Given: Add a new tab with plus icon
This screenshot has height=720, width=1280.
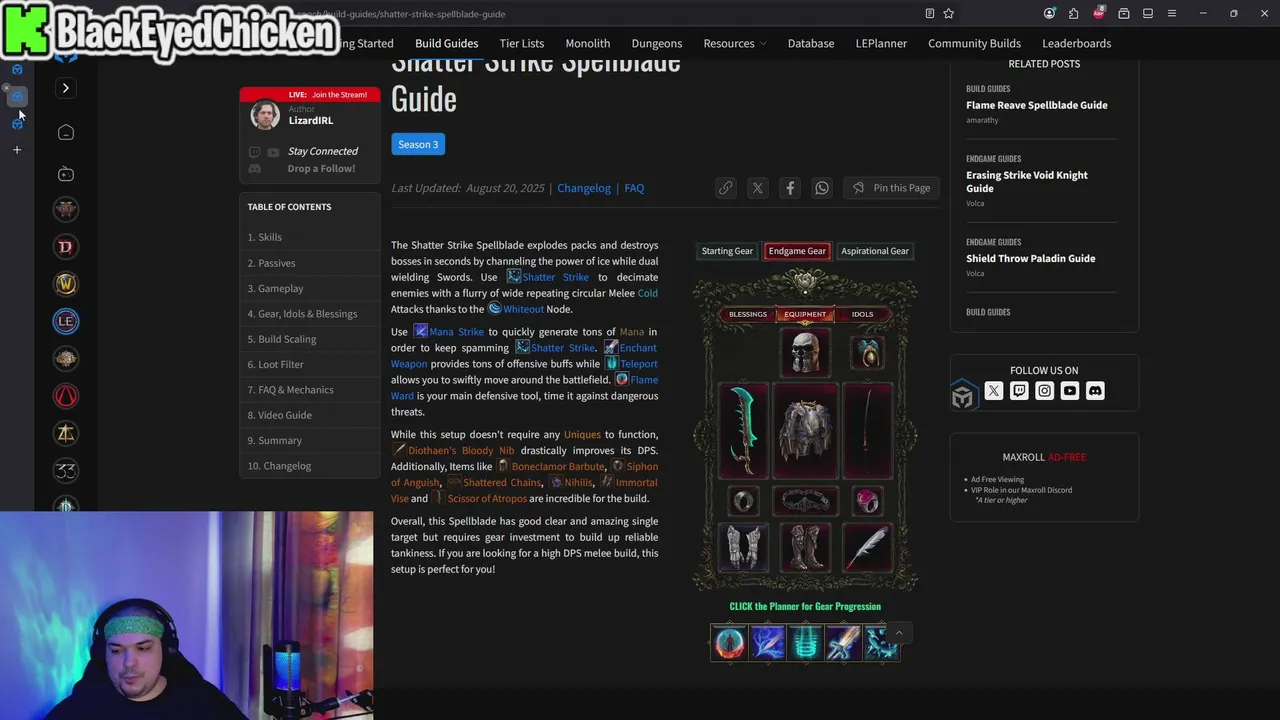Looking at the screenshot, I should tap(16, 150).
